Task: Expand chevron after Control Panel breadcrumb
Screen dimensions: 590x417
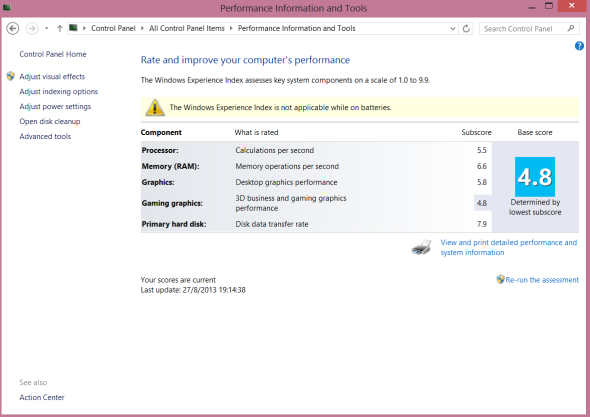Action: coord(142,28)
